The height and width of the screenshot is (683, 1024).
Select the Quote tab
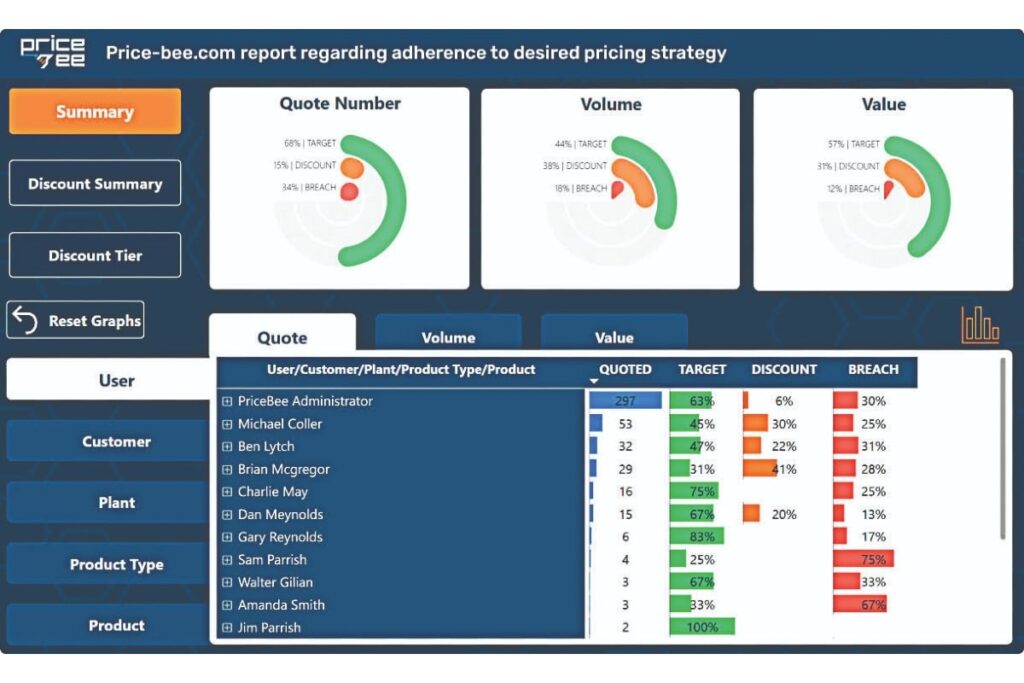[x=282, y=337]
